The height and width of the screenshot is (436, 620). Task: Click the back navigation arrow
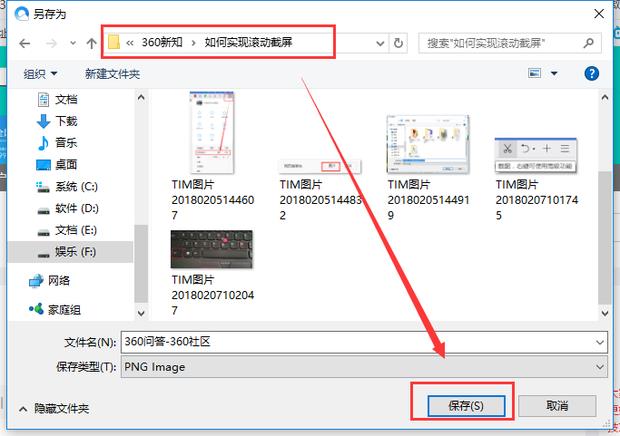[24, 44]
